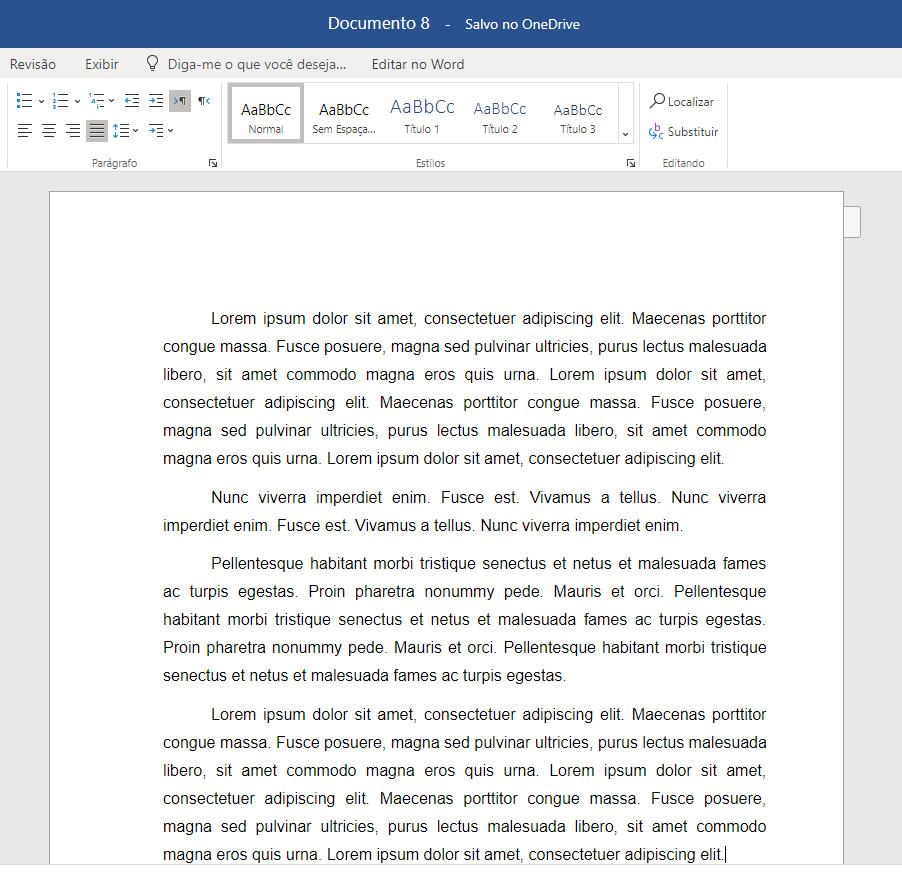Click the bulleted list icon
This screenshot has height=883, width=902.
[25, 100]
